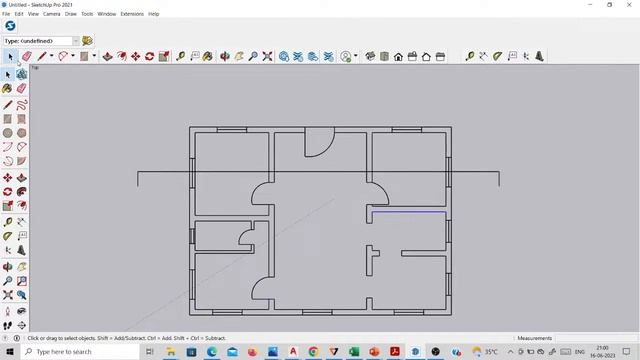Viewport: 640px width, 360px height.
Task: Click the SketchUp logo icon below File menu
Action: 10,26
